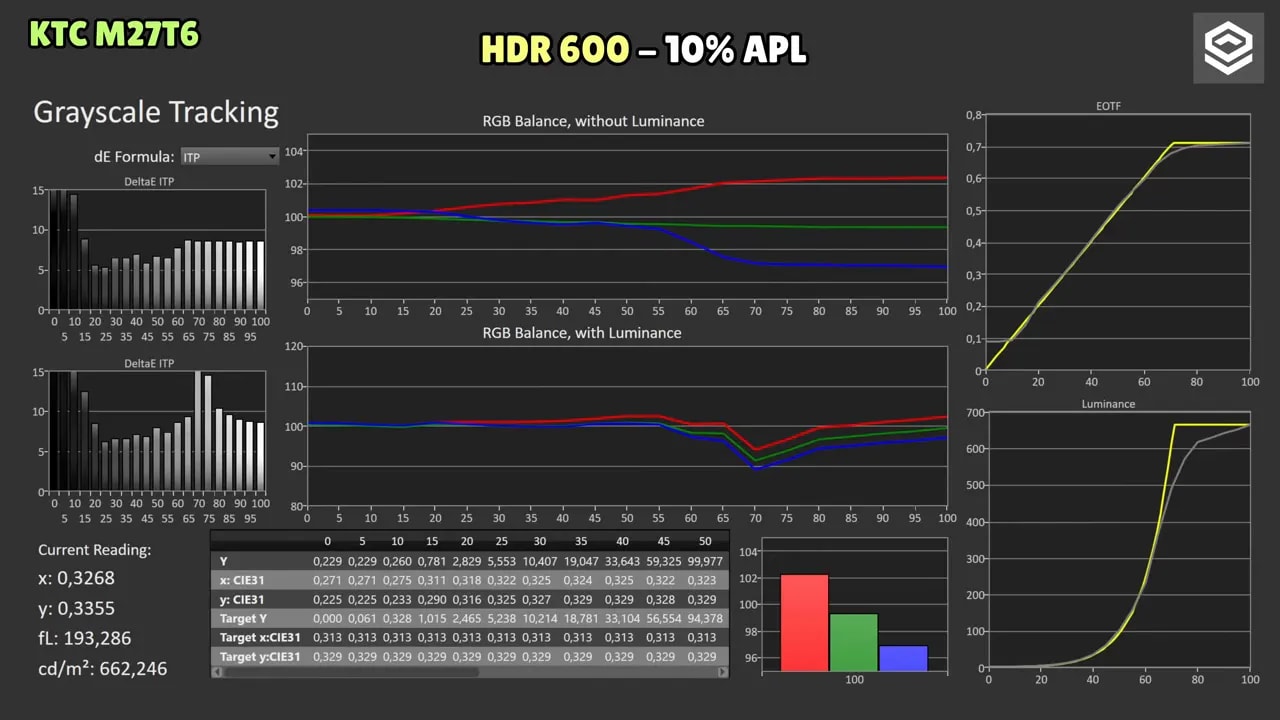Click the y: CIE31 value "0,233"
This screenshot has height=720, width=1280.
tap(397, 599)
